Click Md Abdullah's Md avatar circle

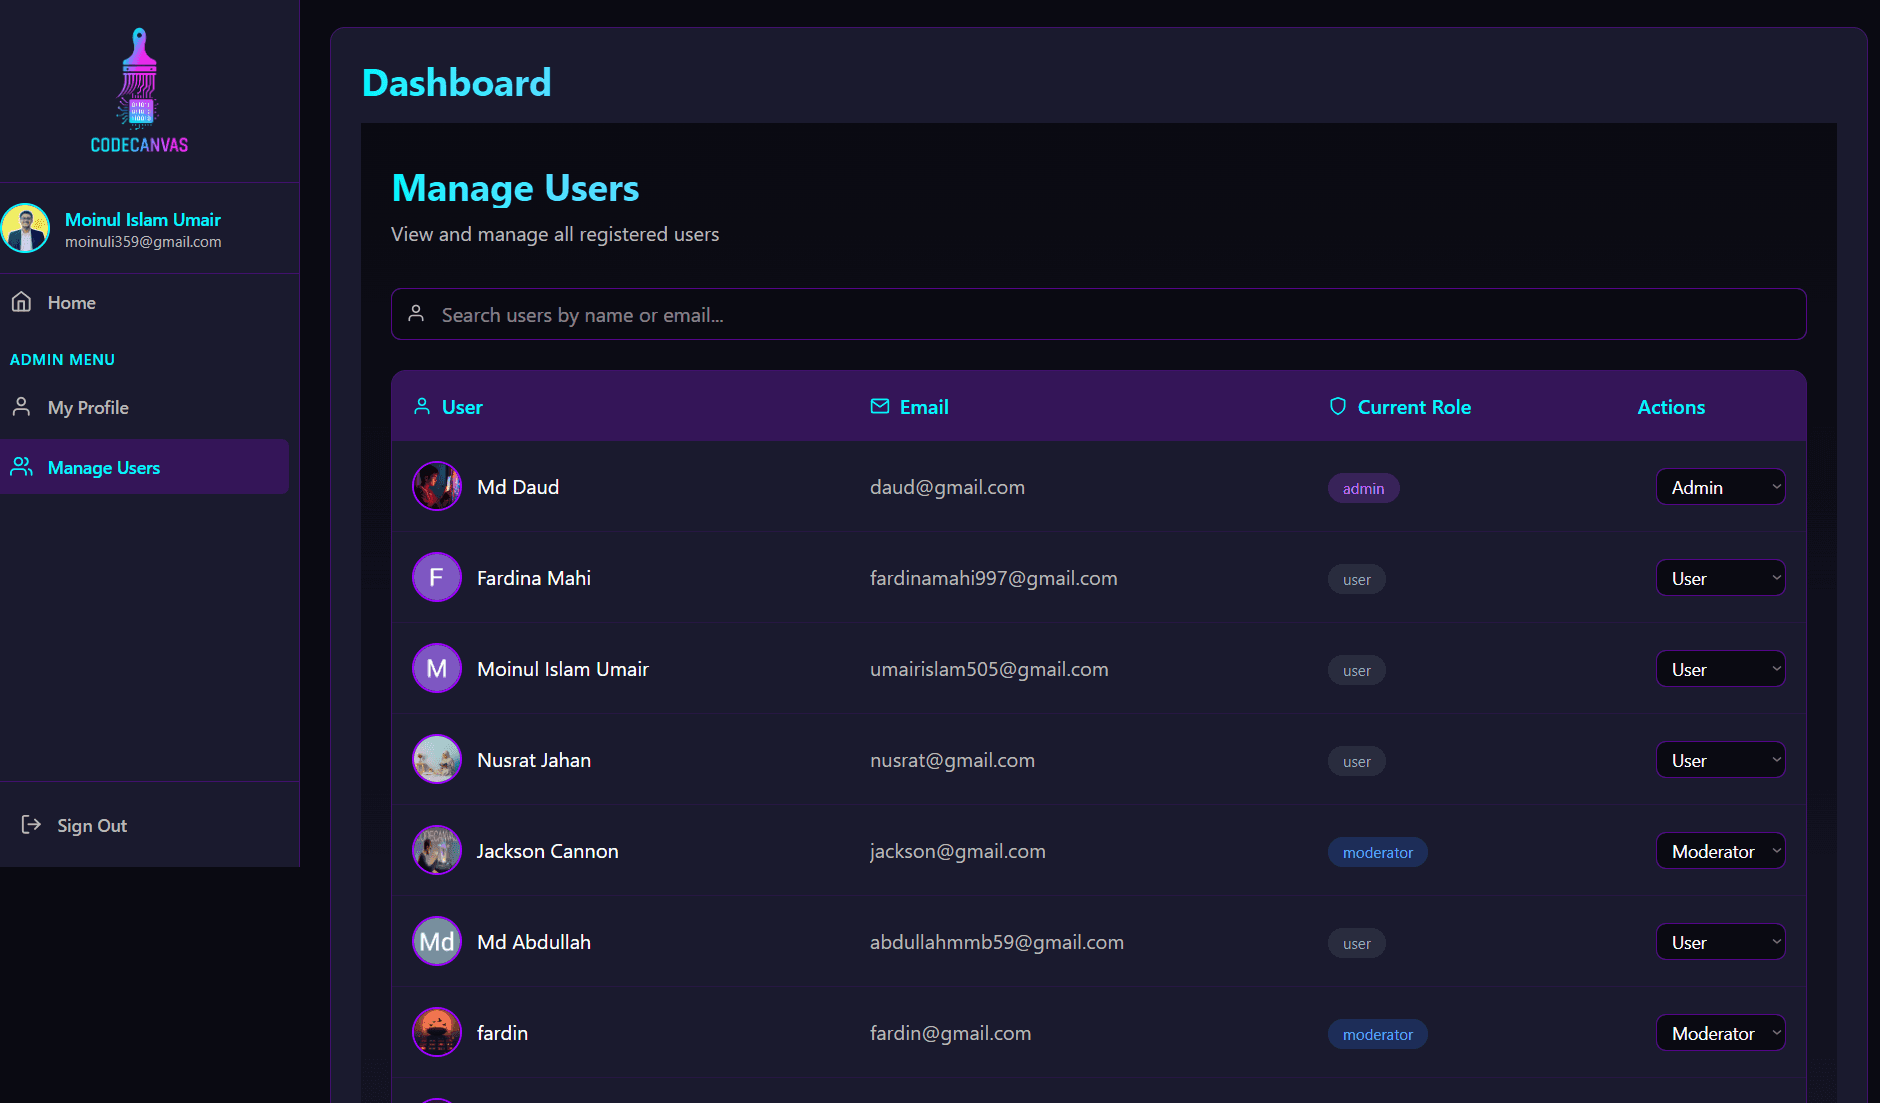(437, 942)
